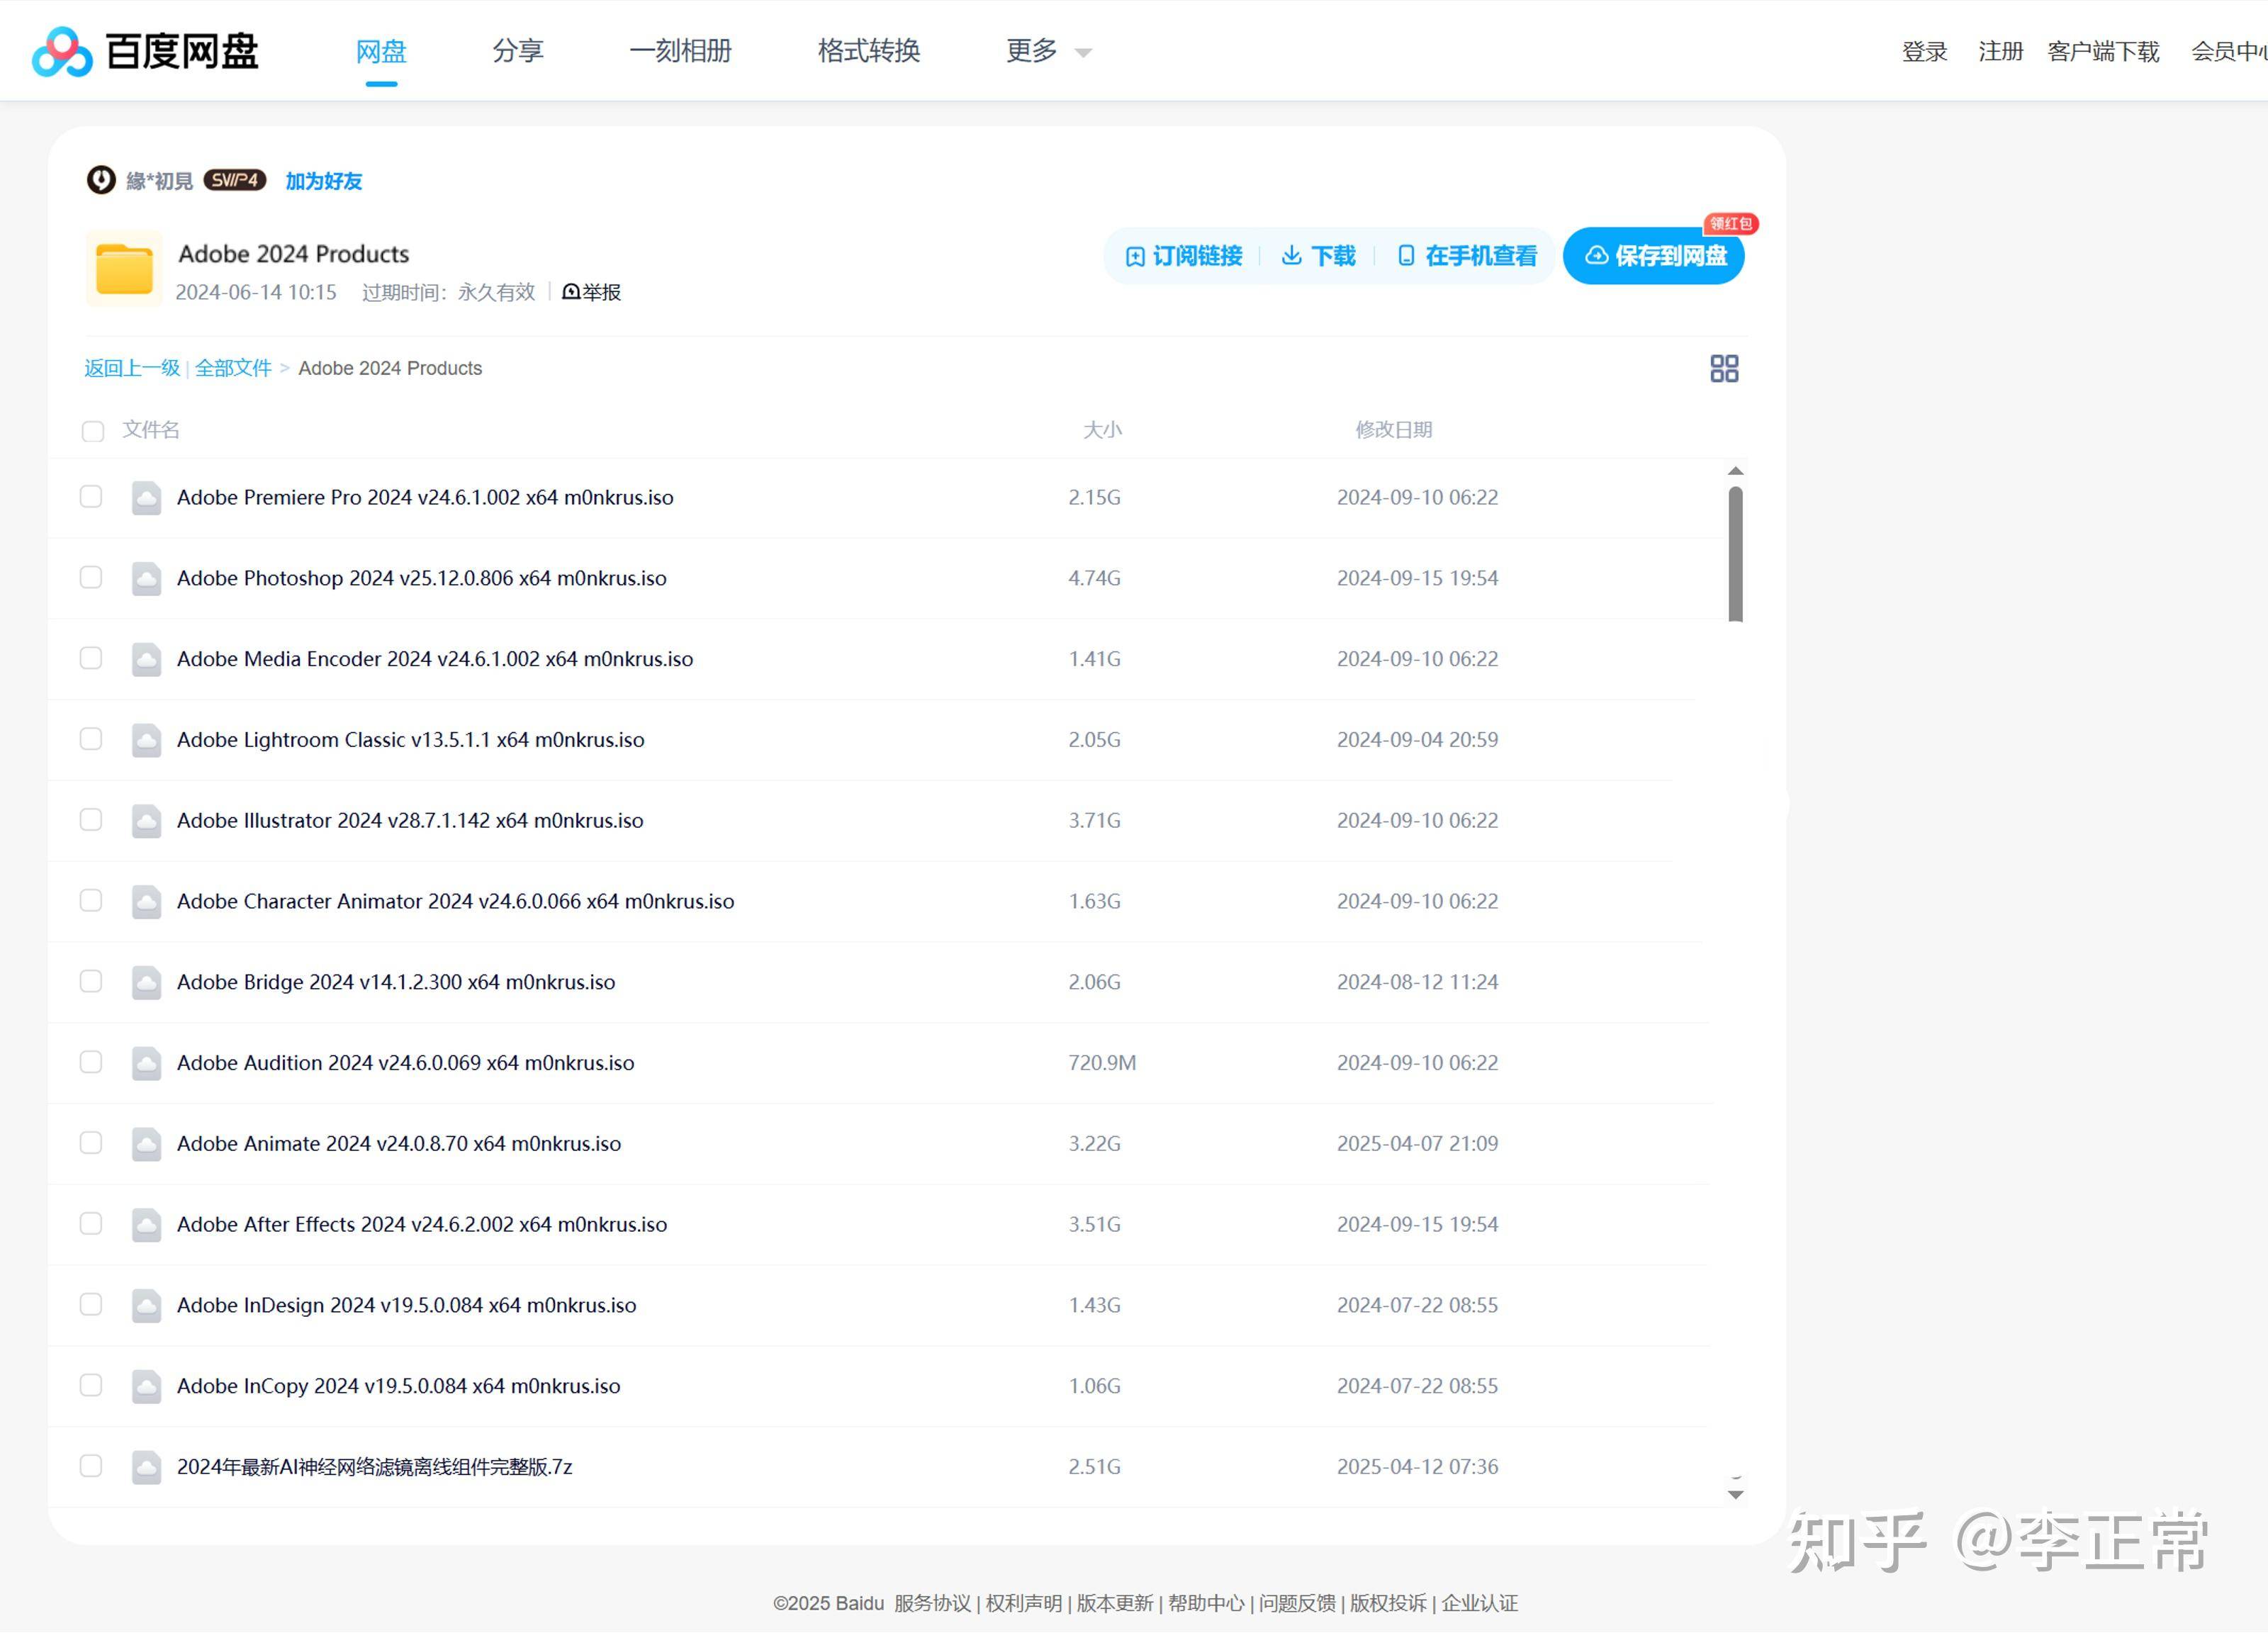The height and width of the screenshot is (1633, 2268).
Task: Check Adobe InCopy 2024 checkbox
Action: coord(91,1385)
